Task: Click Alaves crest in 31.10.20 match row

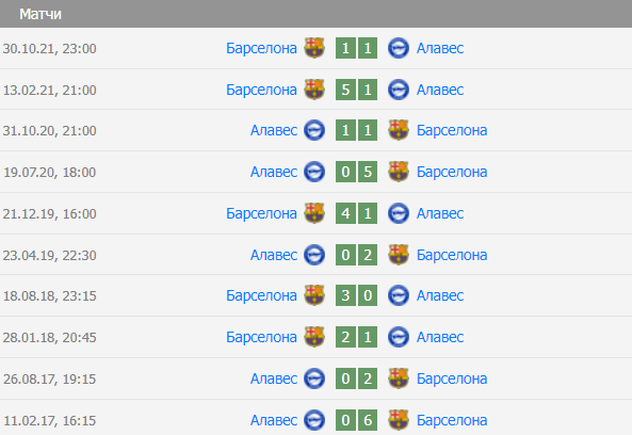Action: [314, 130]
